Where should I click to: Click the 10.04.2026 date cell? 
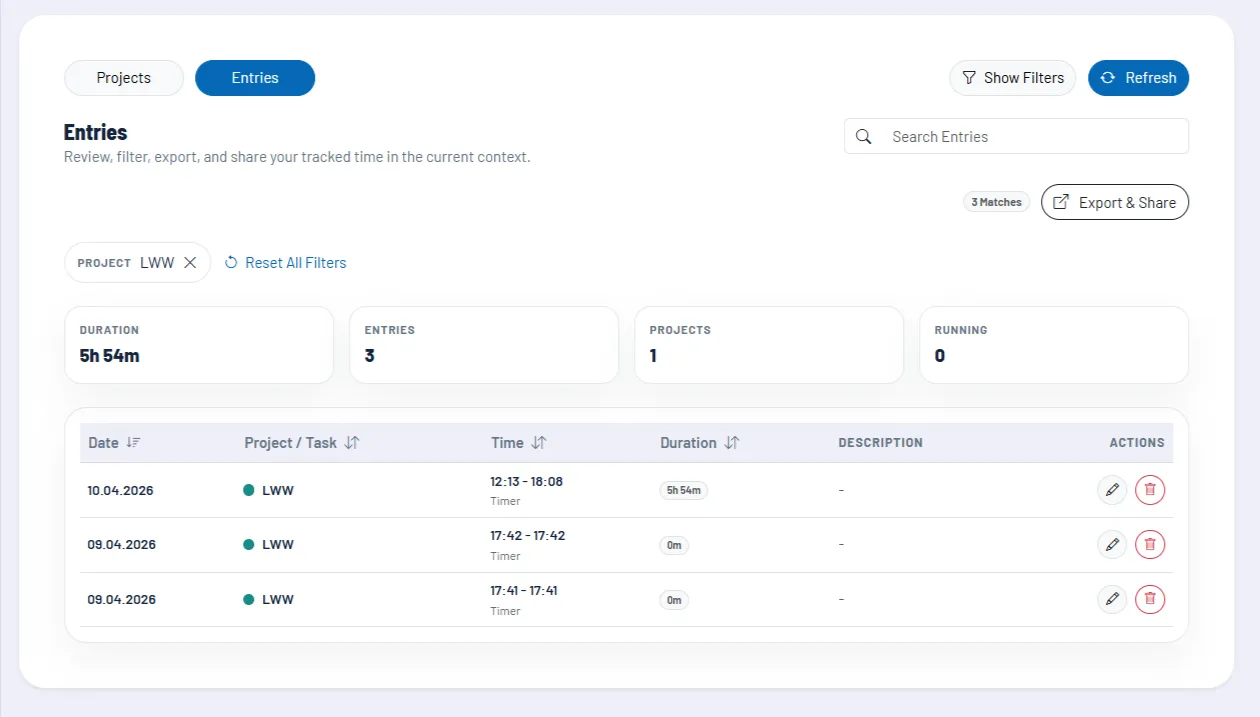point(121,491)
